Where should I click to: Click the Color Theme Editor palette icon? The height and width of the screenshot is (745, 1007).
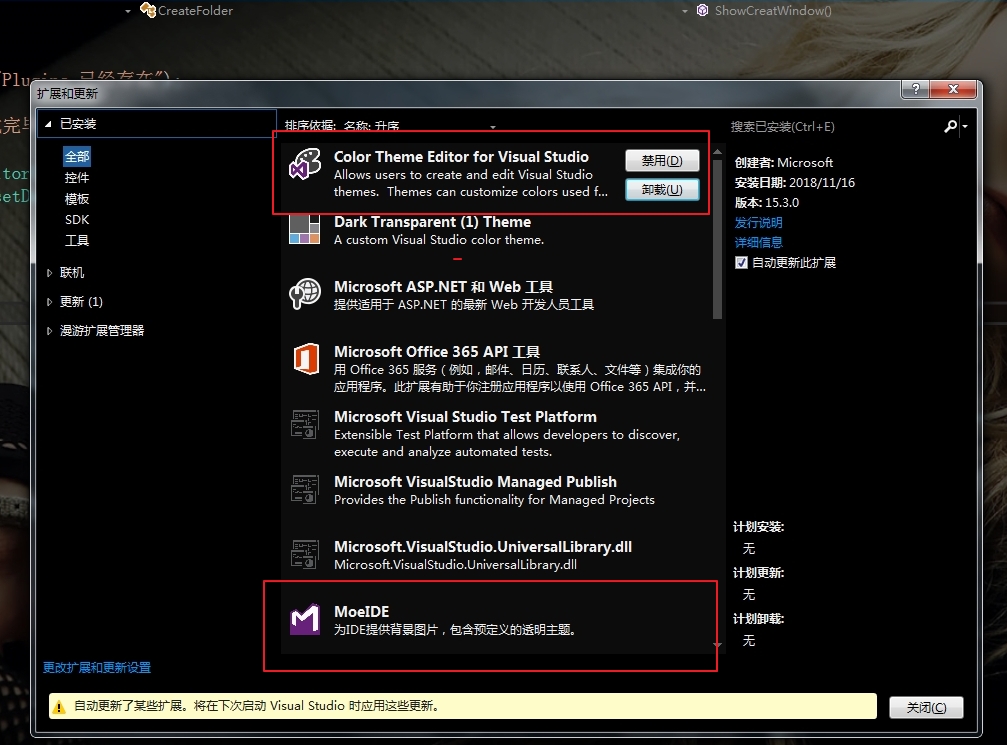tap(304, 164)
